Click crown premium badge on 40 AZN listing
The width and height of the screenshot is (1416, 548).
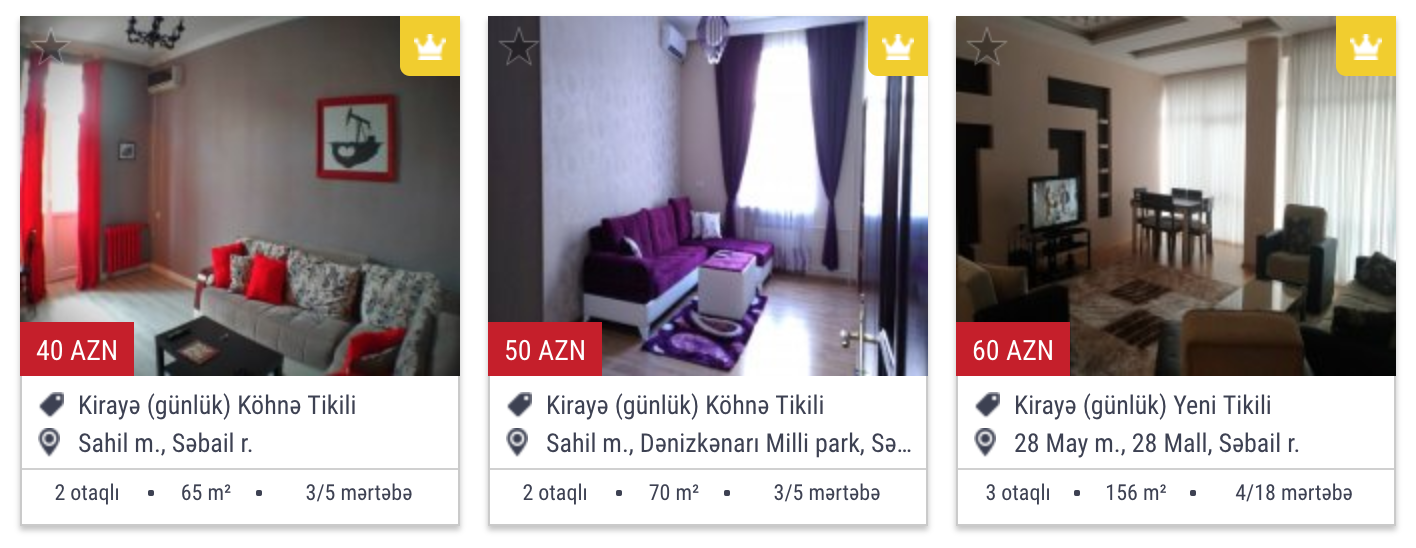(430, 46)
